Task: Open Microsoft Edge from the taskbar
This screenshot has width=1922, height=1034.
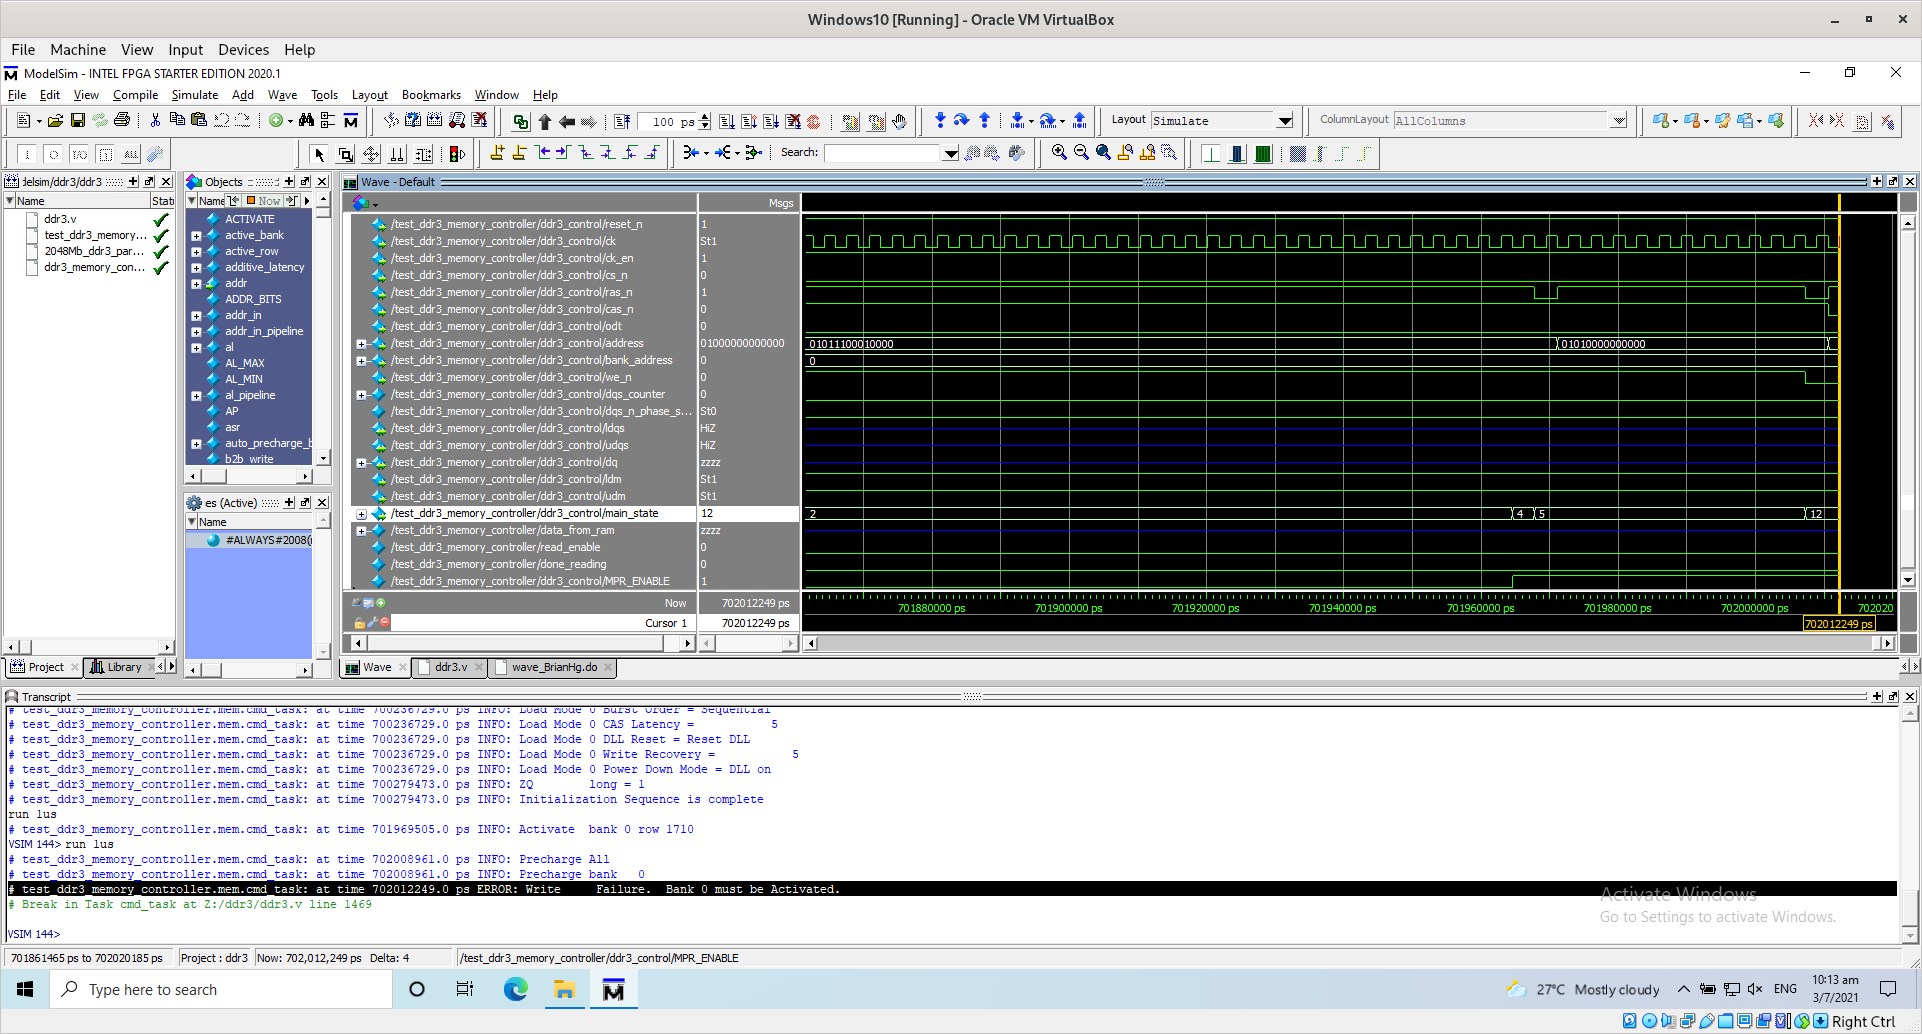Action: click(515, 990)
